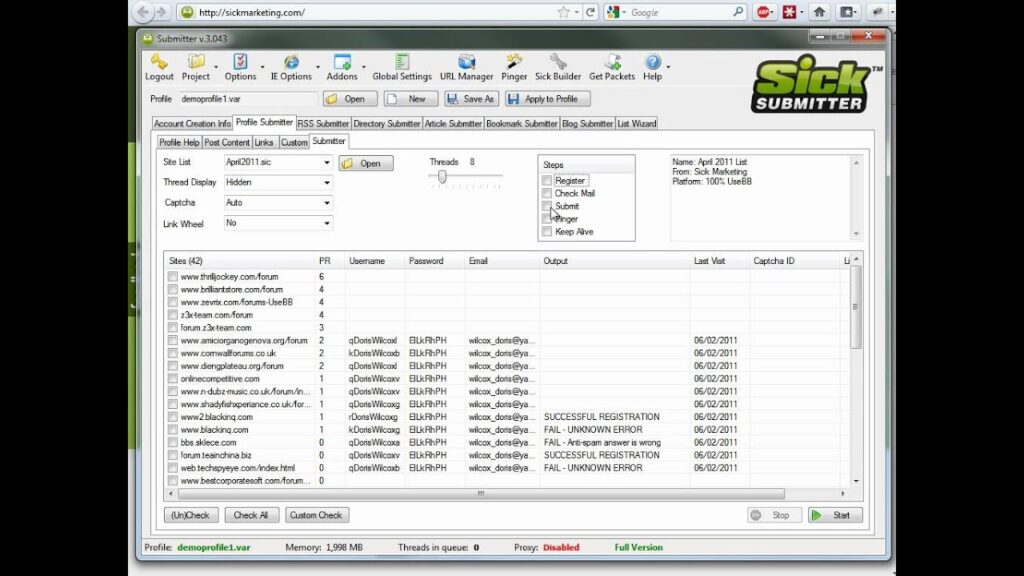Open the Captcha dropdown

pyautogui.click(x=278, y=202)
